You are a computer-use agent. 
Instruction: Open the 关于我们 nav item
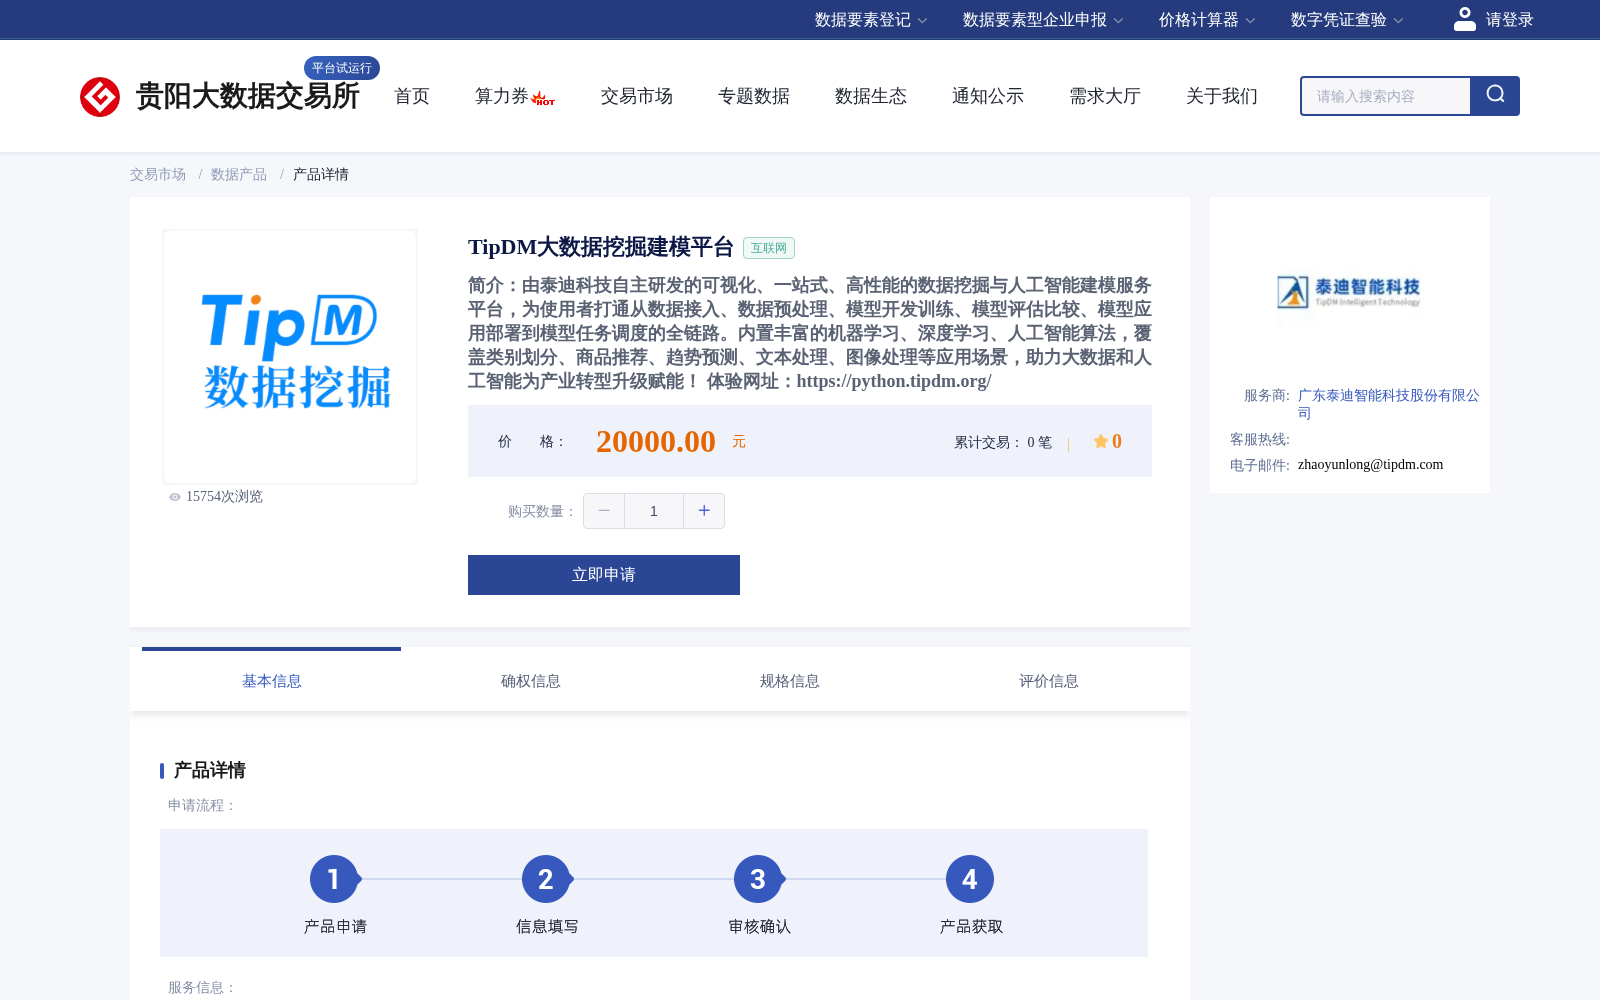tap(1222, 96)
